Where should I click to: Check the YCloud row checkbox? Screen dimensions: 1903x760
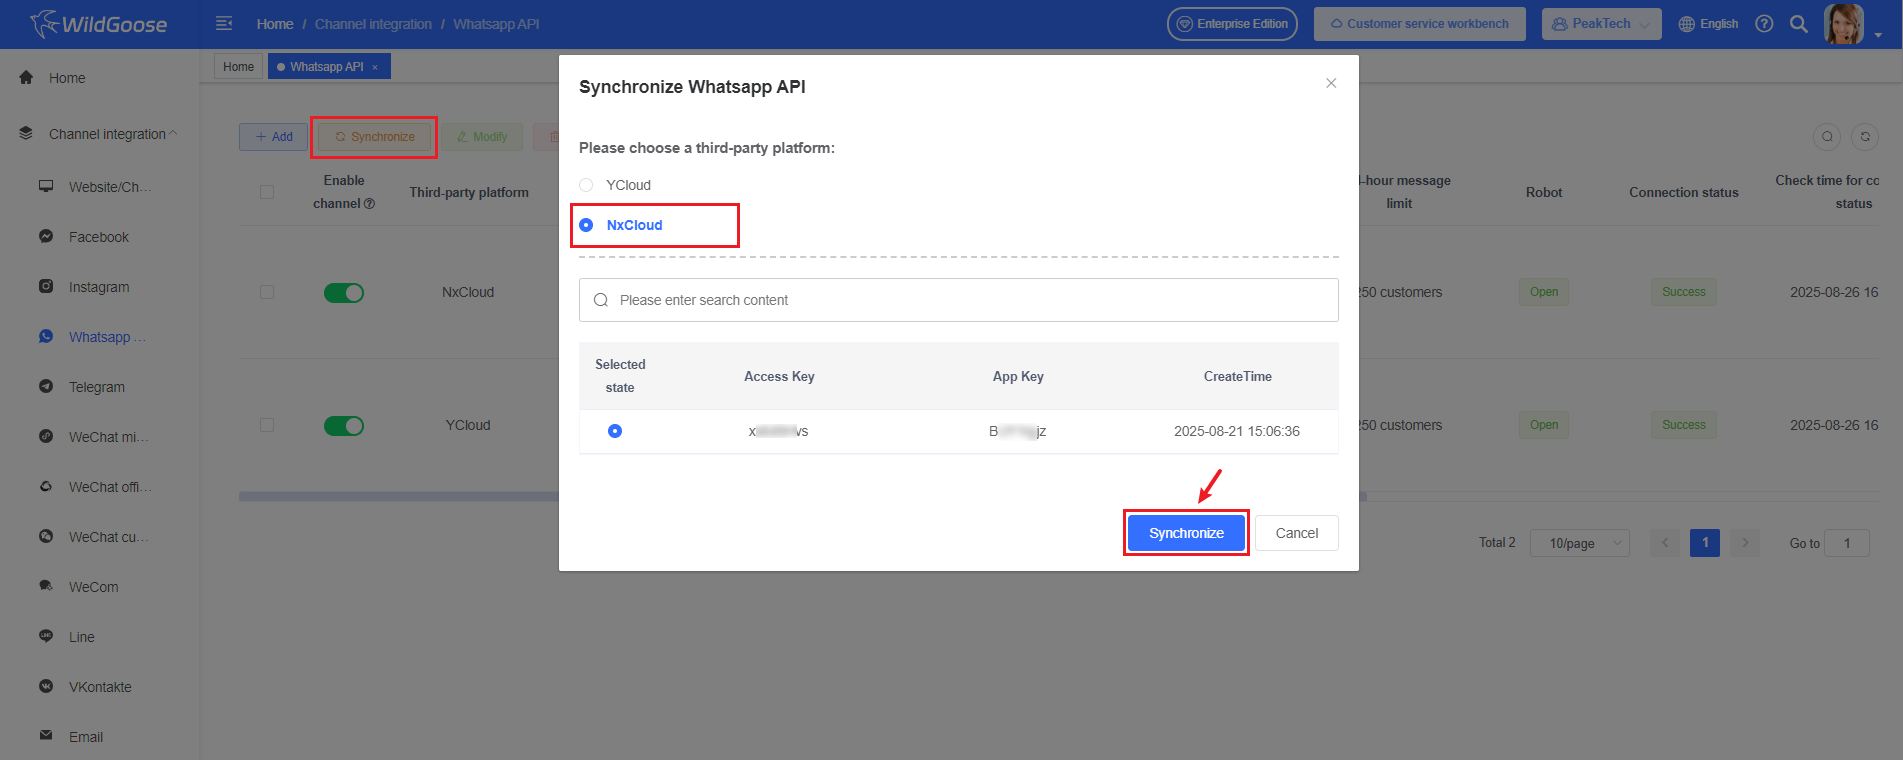267,425
